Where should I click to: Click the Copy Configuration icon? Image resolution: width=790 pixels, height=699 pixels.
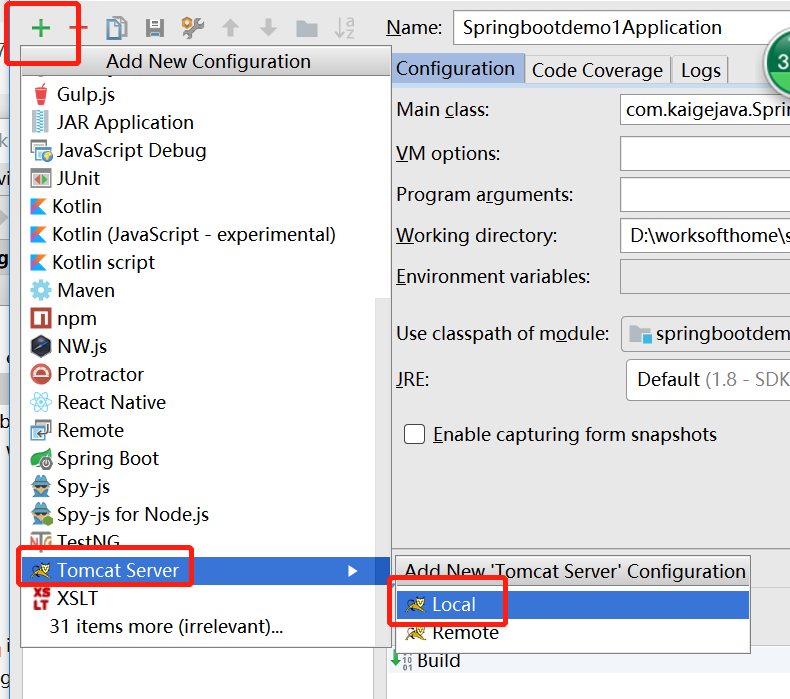(117, 28)
